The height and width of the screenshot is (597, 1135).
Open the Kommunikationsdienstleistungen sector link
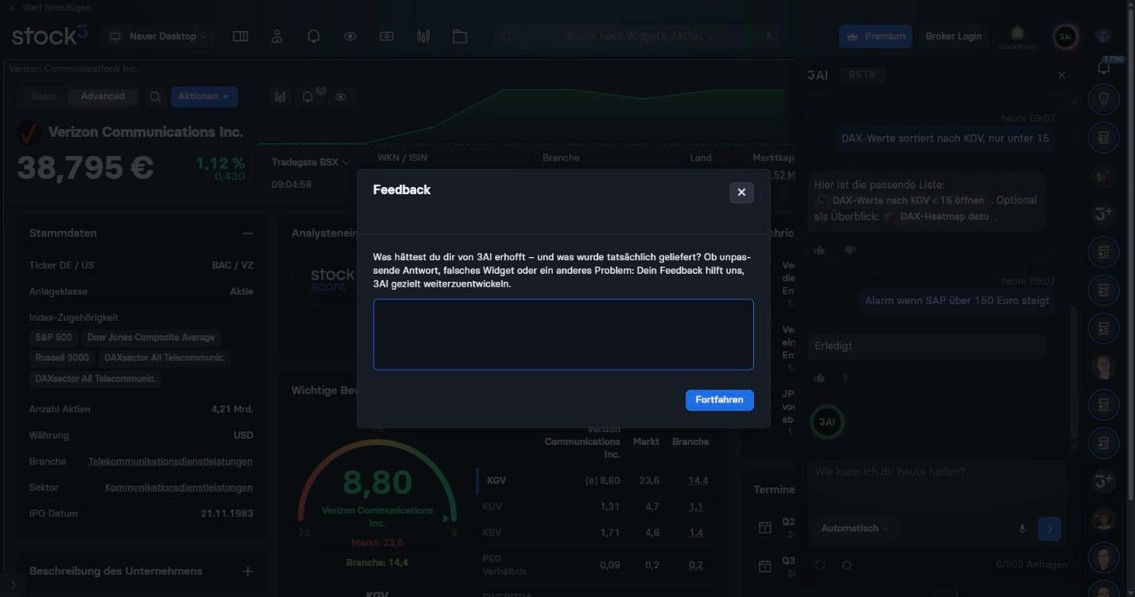179,488
